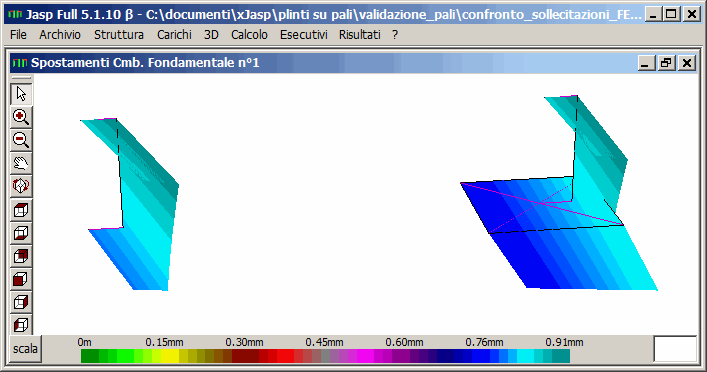The height and width of the screenshot is (372, 707).
Task: Open the Calcolo menu
Action: [x=249, y=35]
